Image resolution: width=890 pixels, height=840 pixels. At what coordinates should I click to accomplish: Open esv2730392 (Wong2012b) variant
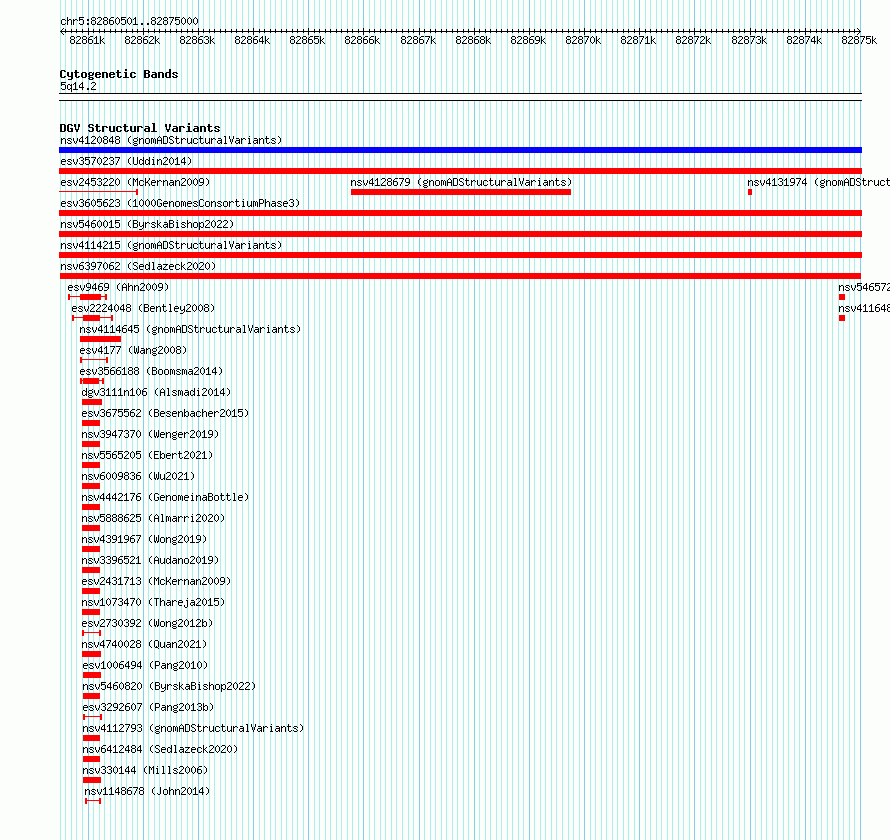click(x=147, y=623)
